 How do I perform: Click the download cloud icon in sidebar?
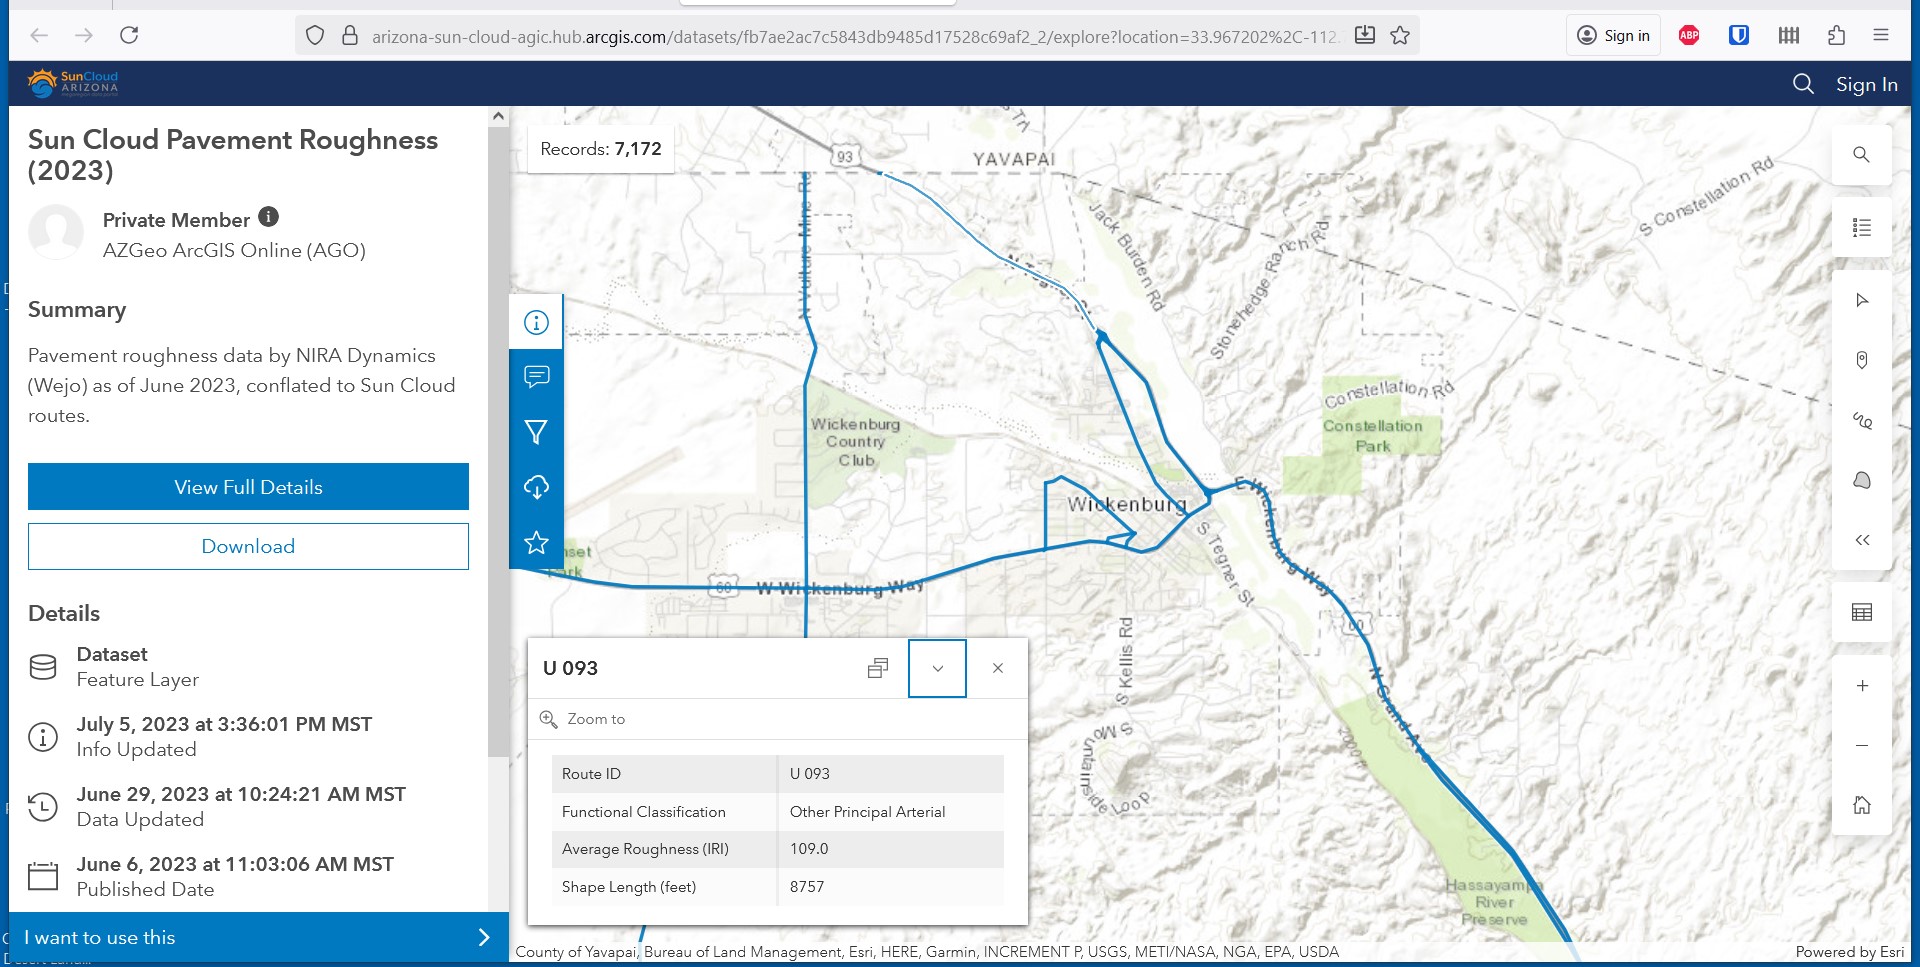click(536, 487)
